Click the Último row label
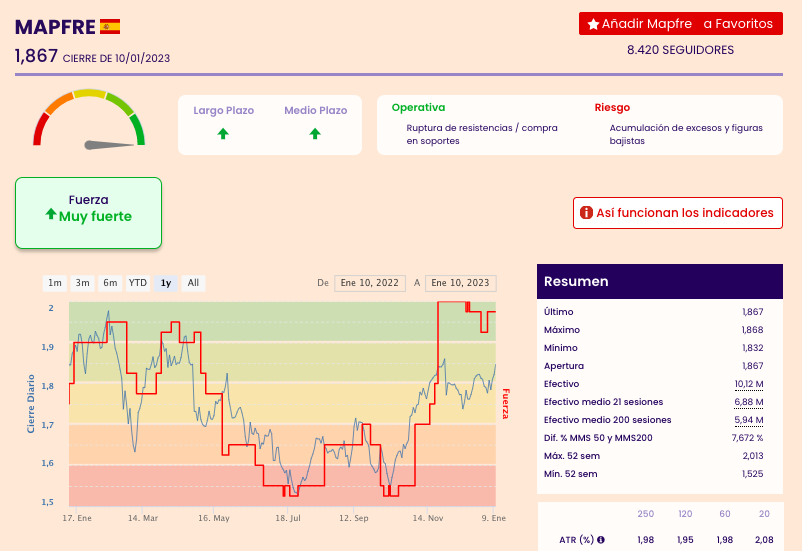This screenshot has height=551, width=802. point(559,312)
